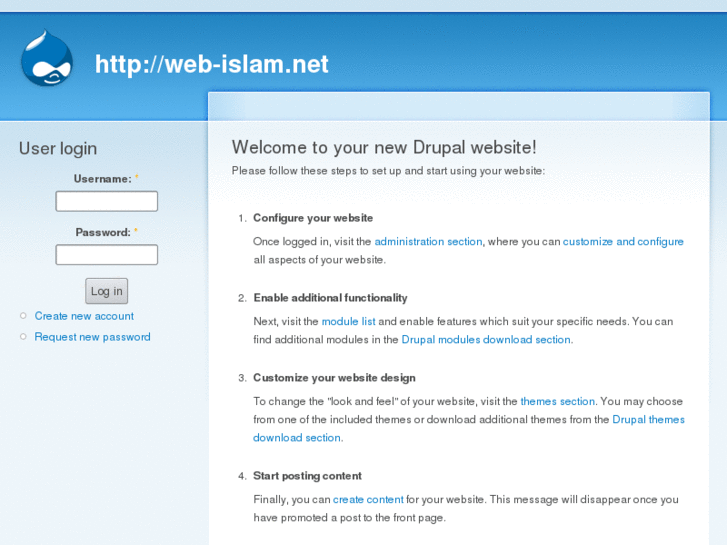Click the Configure your website heading

click(313, 218)
